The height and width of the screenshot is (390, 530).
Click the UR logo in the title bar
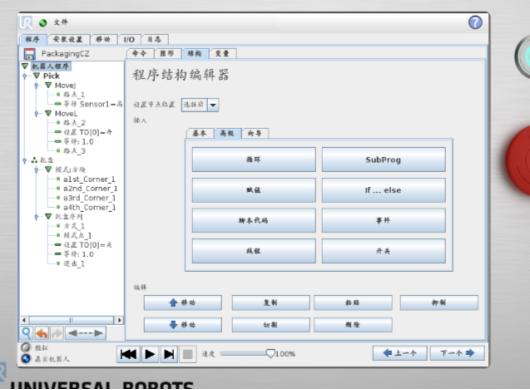pos(26,23)
